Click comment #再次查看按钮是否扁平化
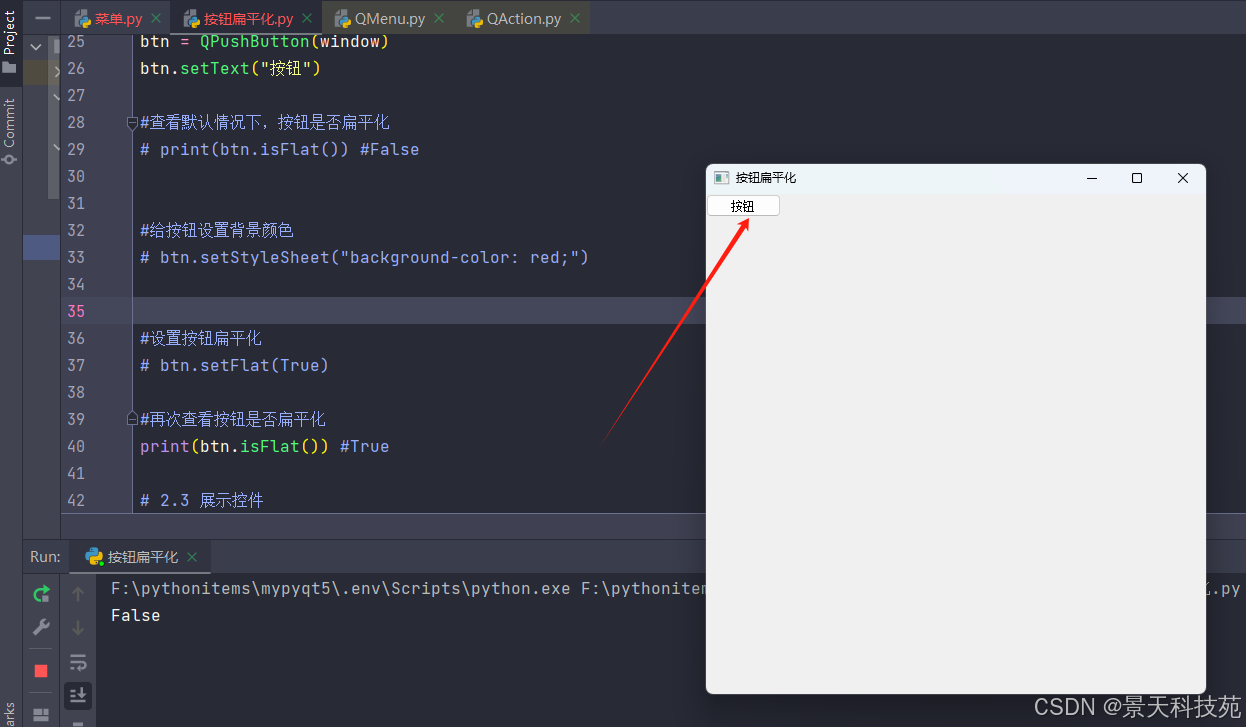 pyautogui.click(x=233, y=420)
